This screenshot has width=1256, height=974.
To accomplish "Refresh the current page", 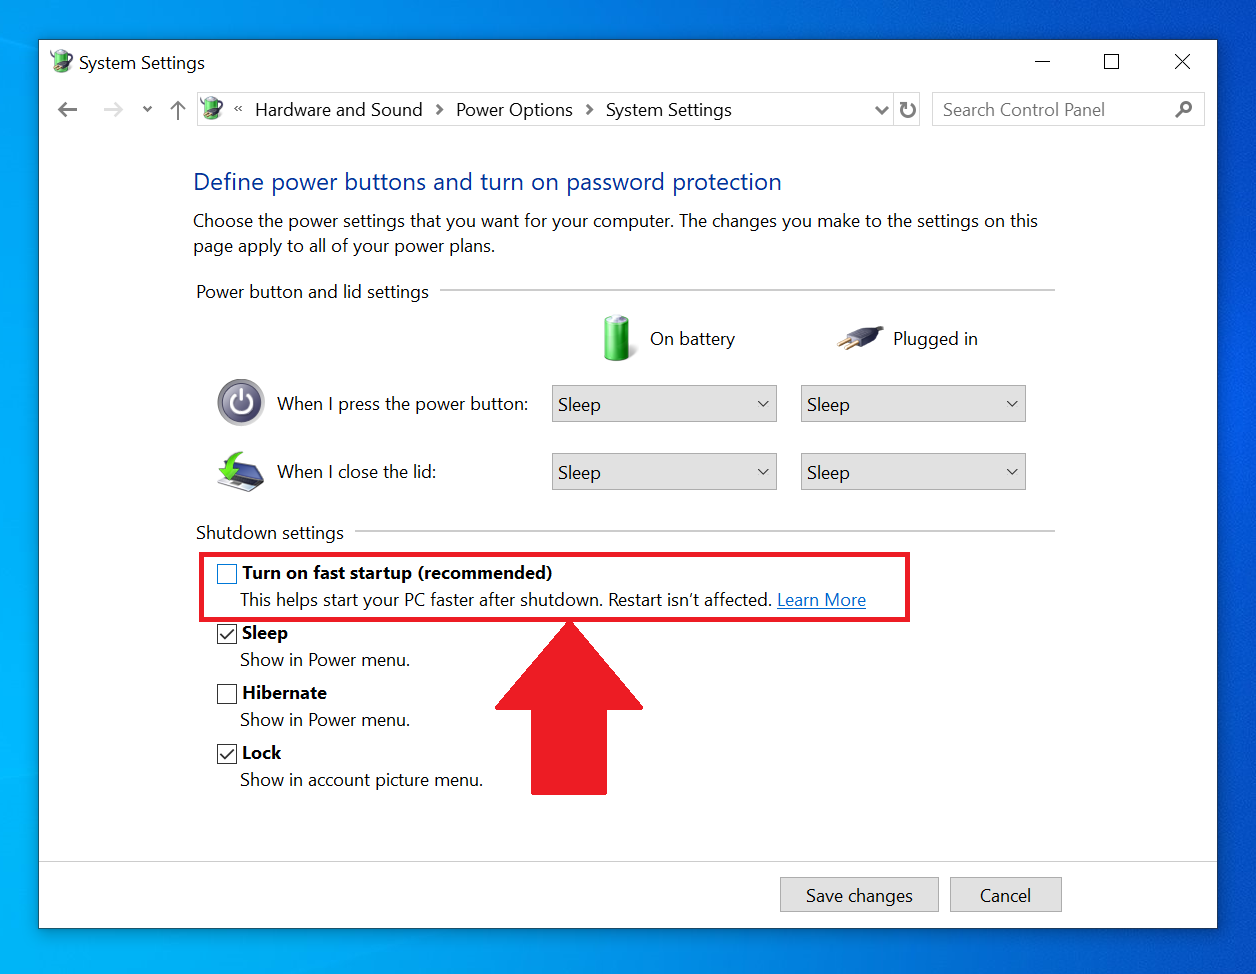I will [x=907, y=109].
